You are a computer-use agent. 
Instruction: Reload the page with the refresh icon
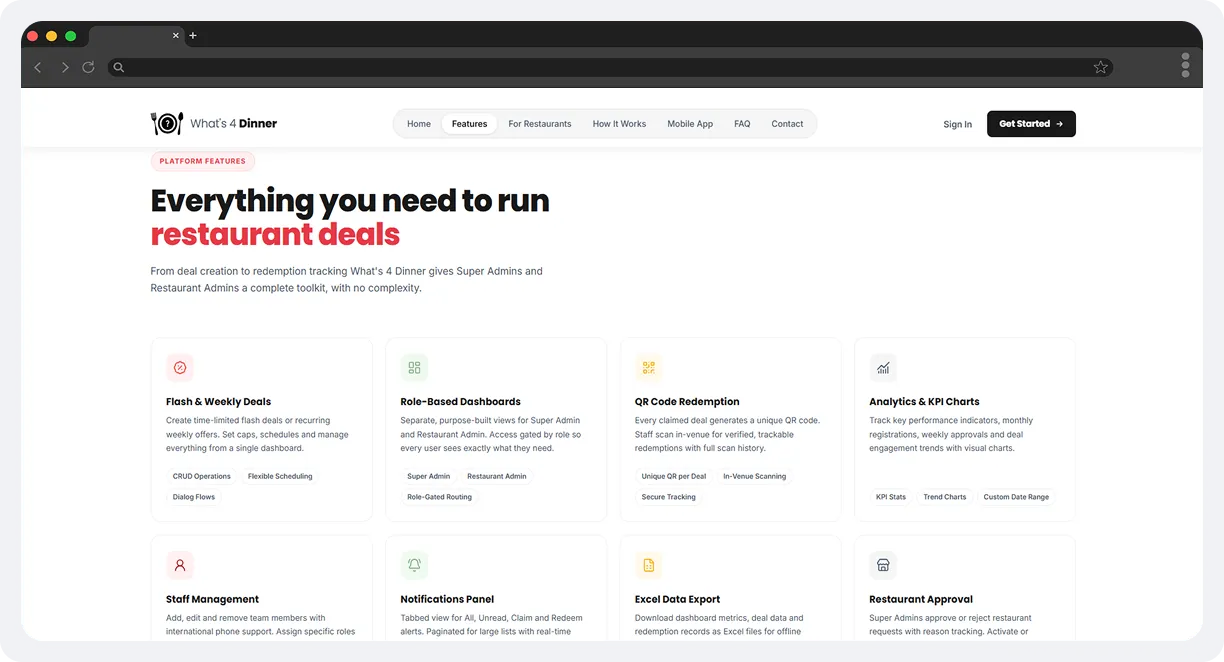(88, 67)
